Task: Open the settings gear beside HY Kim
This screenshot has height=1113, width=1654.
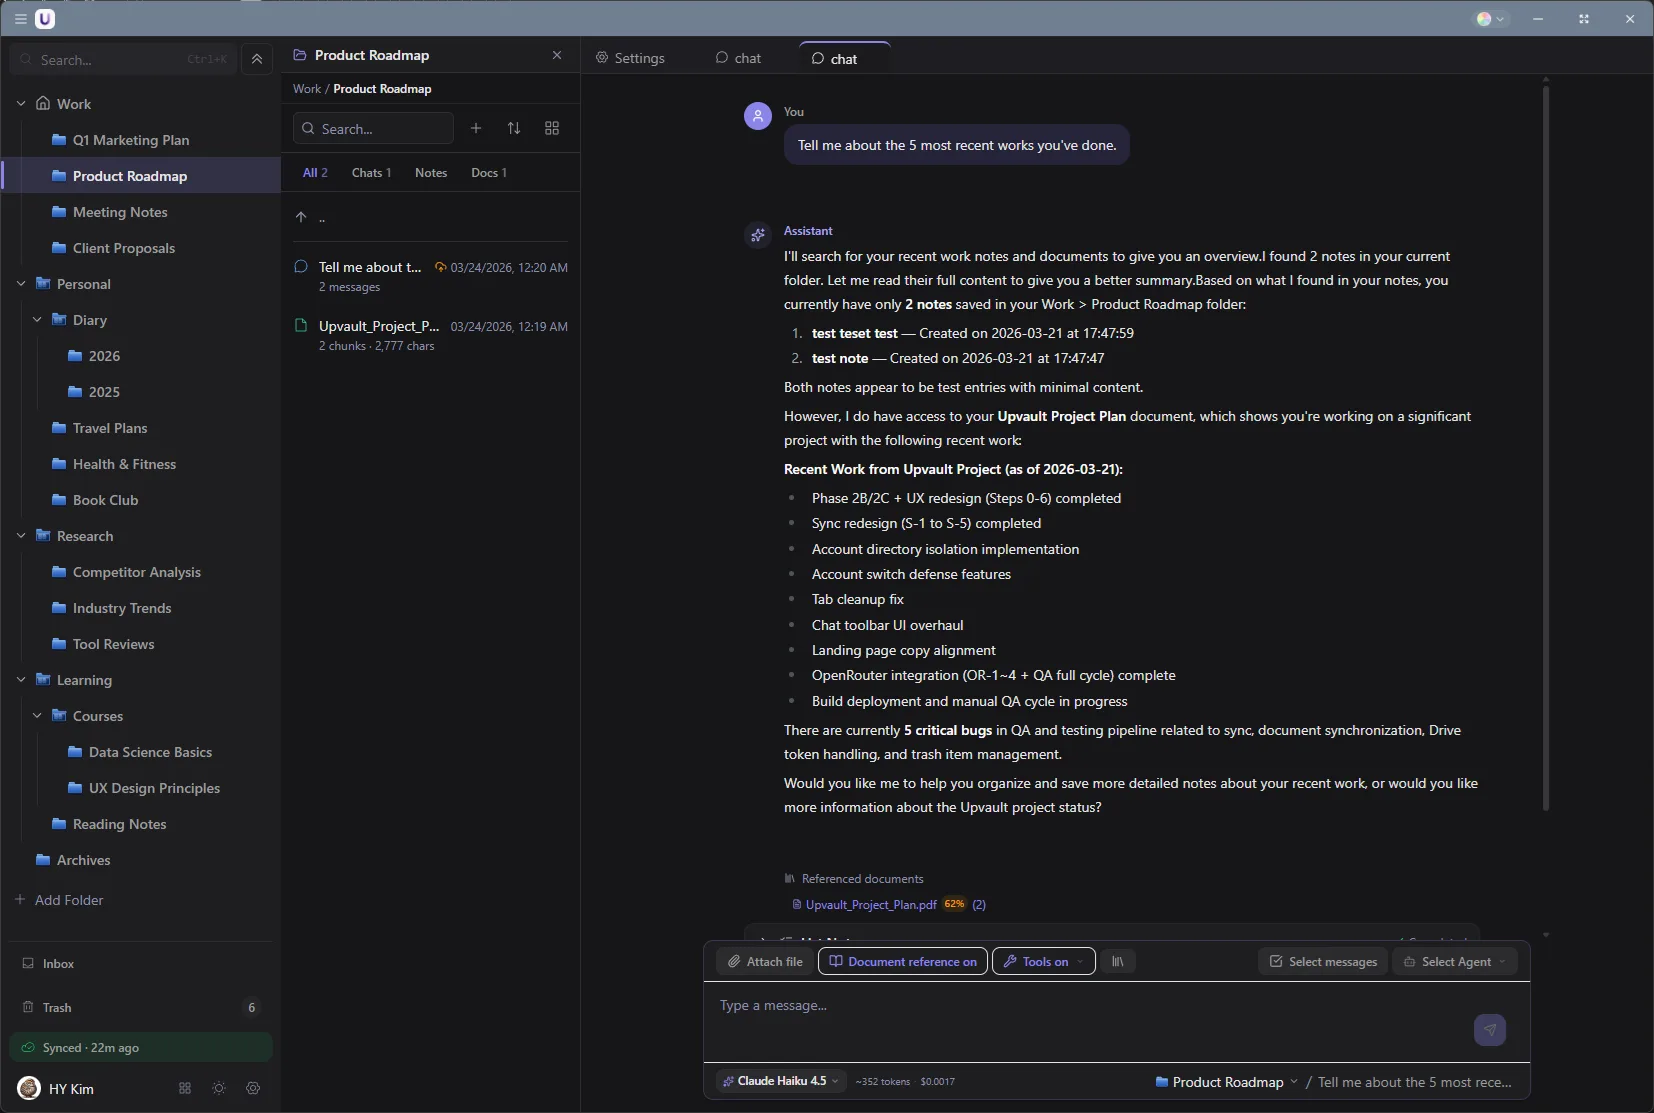Action: 252,1088
